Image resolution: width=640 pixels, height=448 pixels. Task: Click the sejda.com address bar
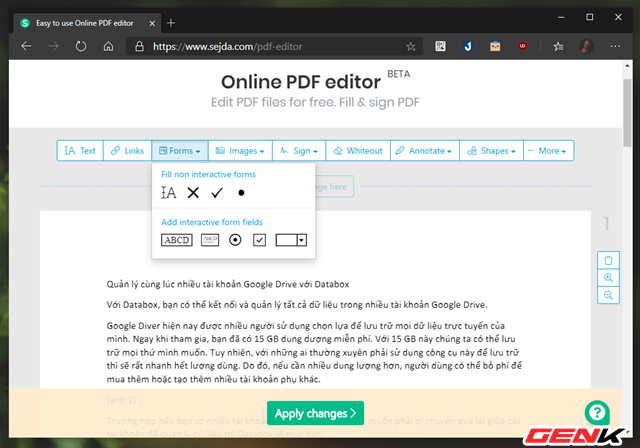[273, 47]
